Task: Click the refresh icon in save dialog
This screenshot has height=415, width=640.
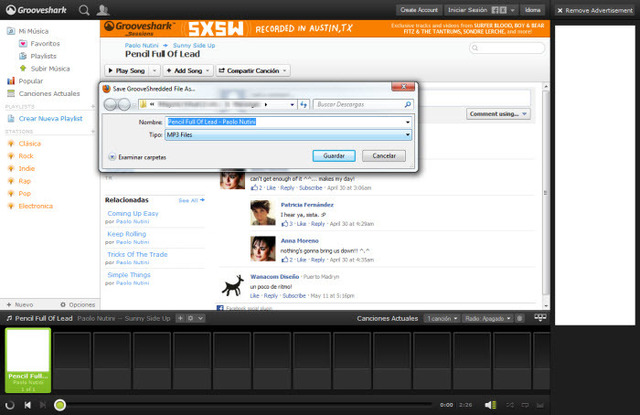Action: click(x=303, y=104)
